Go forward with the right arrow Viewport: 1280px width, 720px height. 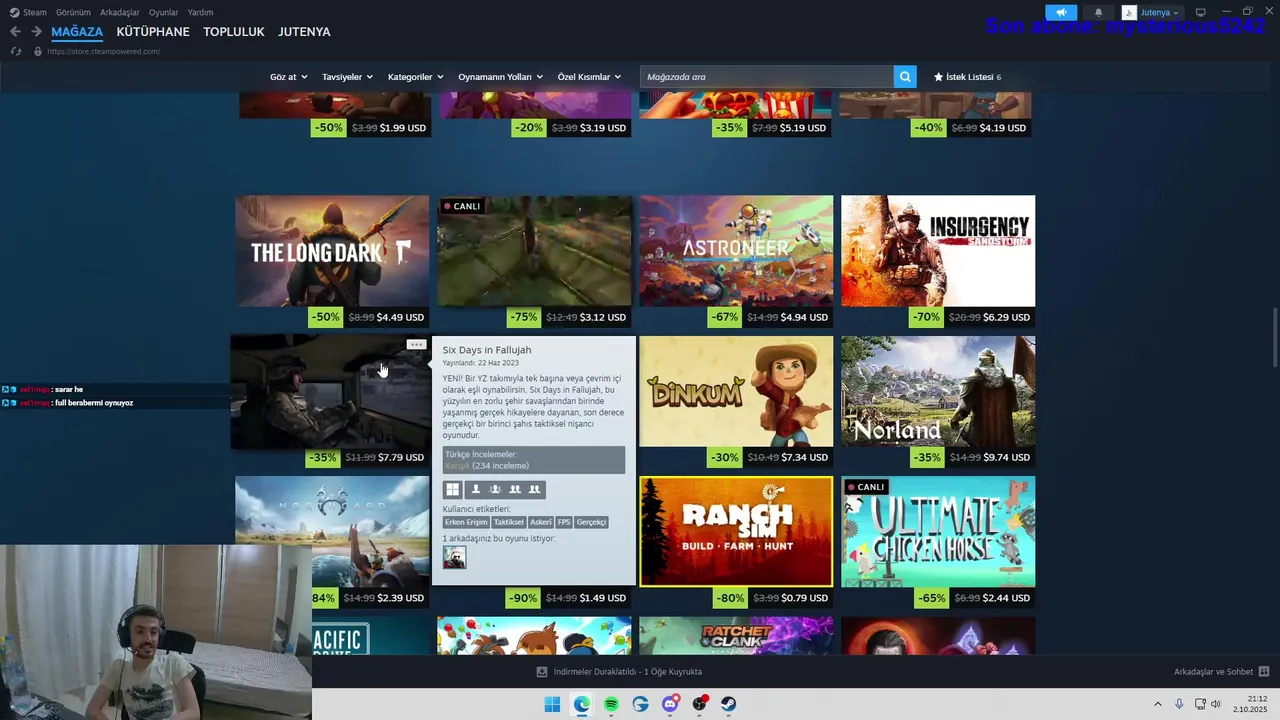[x=36, y=32]
